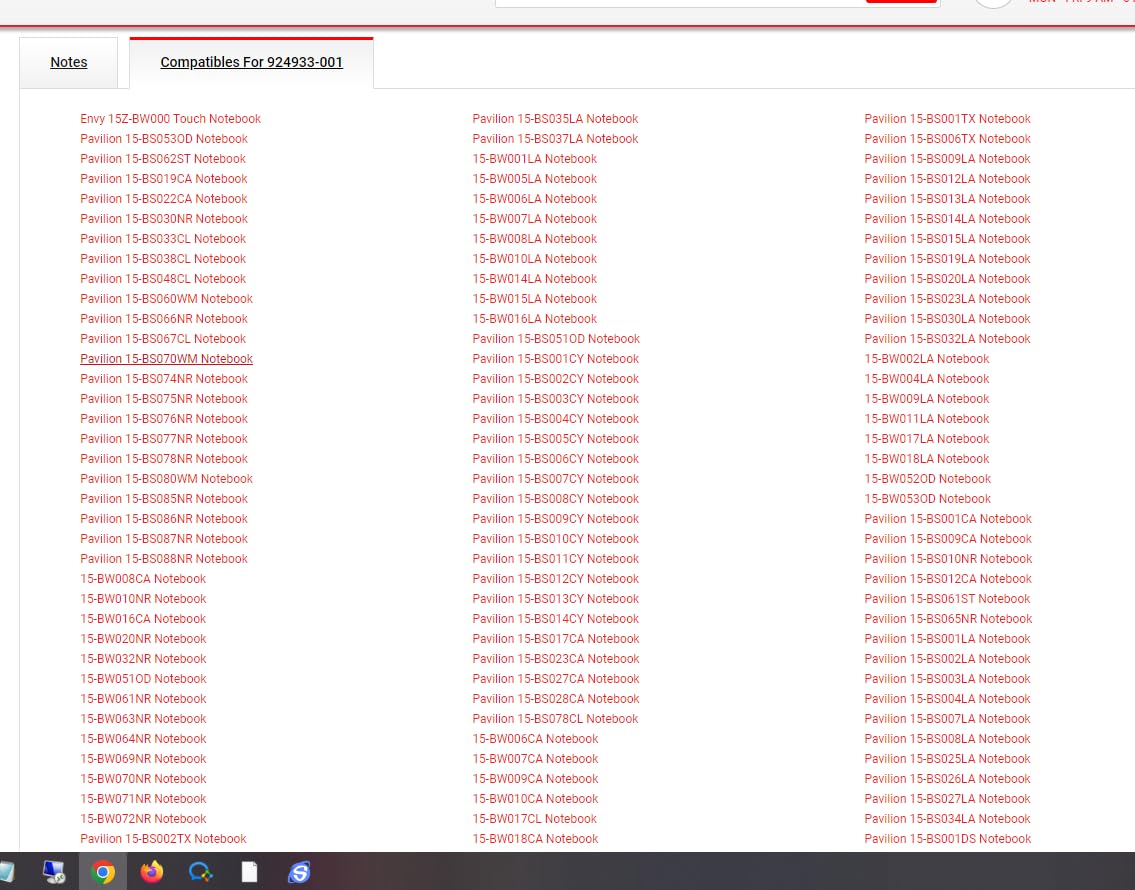Click Pavilion 15-BS012LA Notebook
The width and height of the screenshot is (1135, 890).
[948, 179]
